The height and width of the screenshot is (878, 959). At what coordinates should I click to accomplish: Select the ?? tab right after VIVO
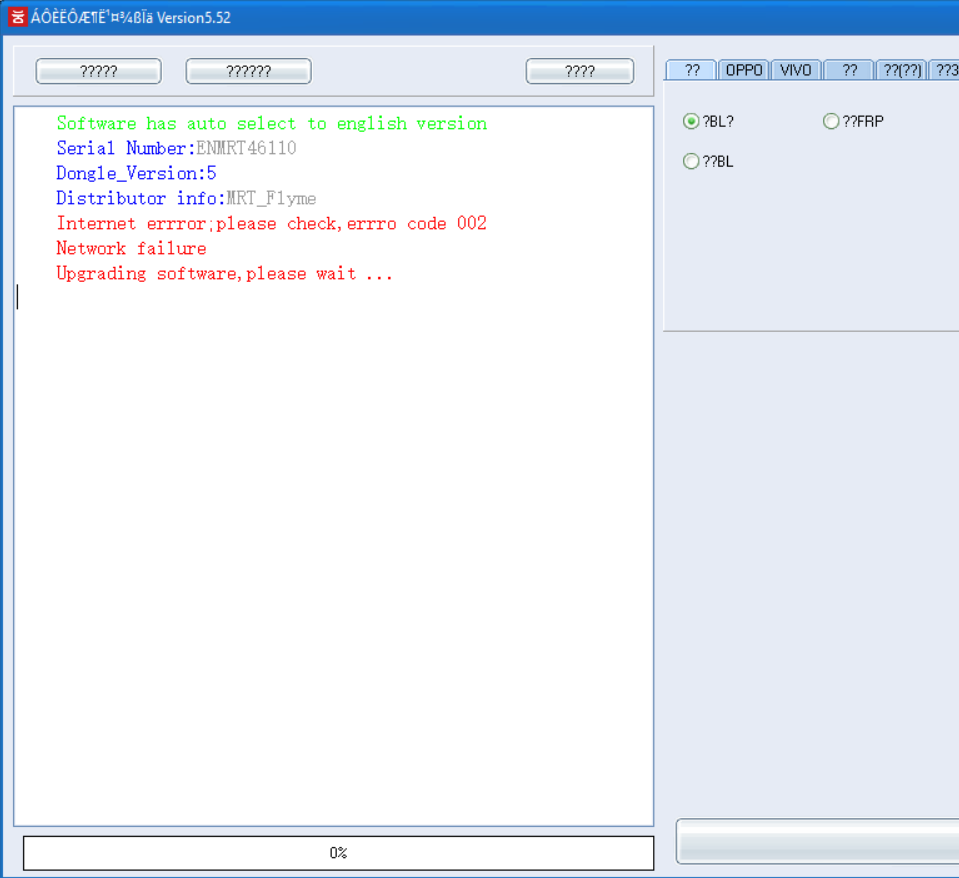849,70
